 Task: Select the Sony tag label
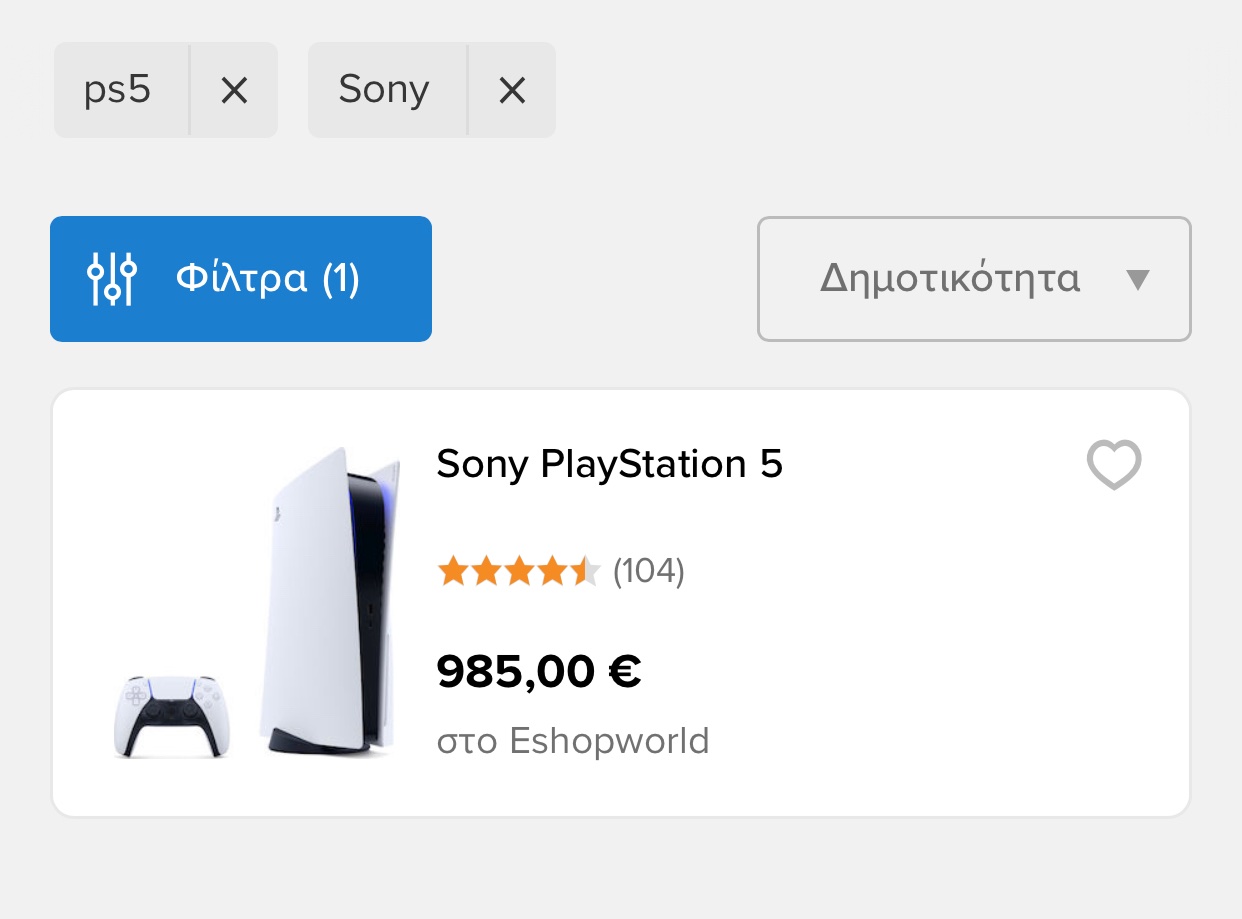(384, 91)
